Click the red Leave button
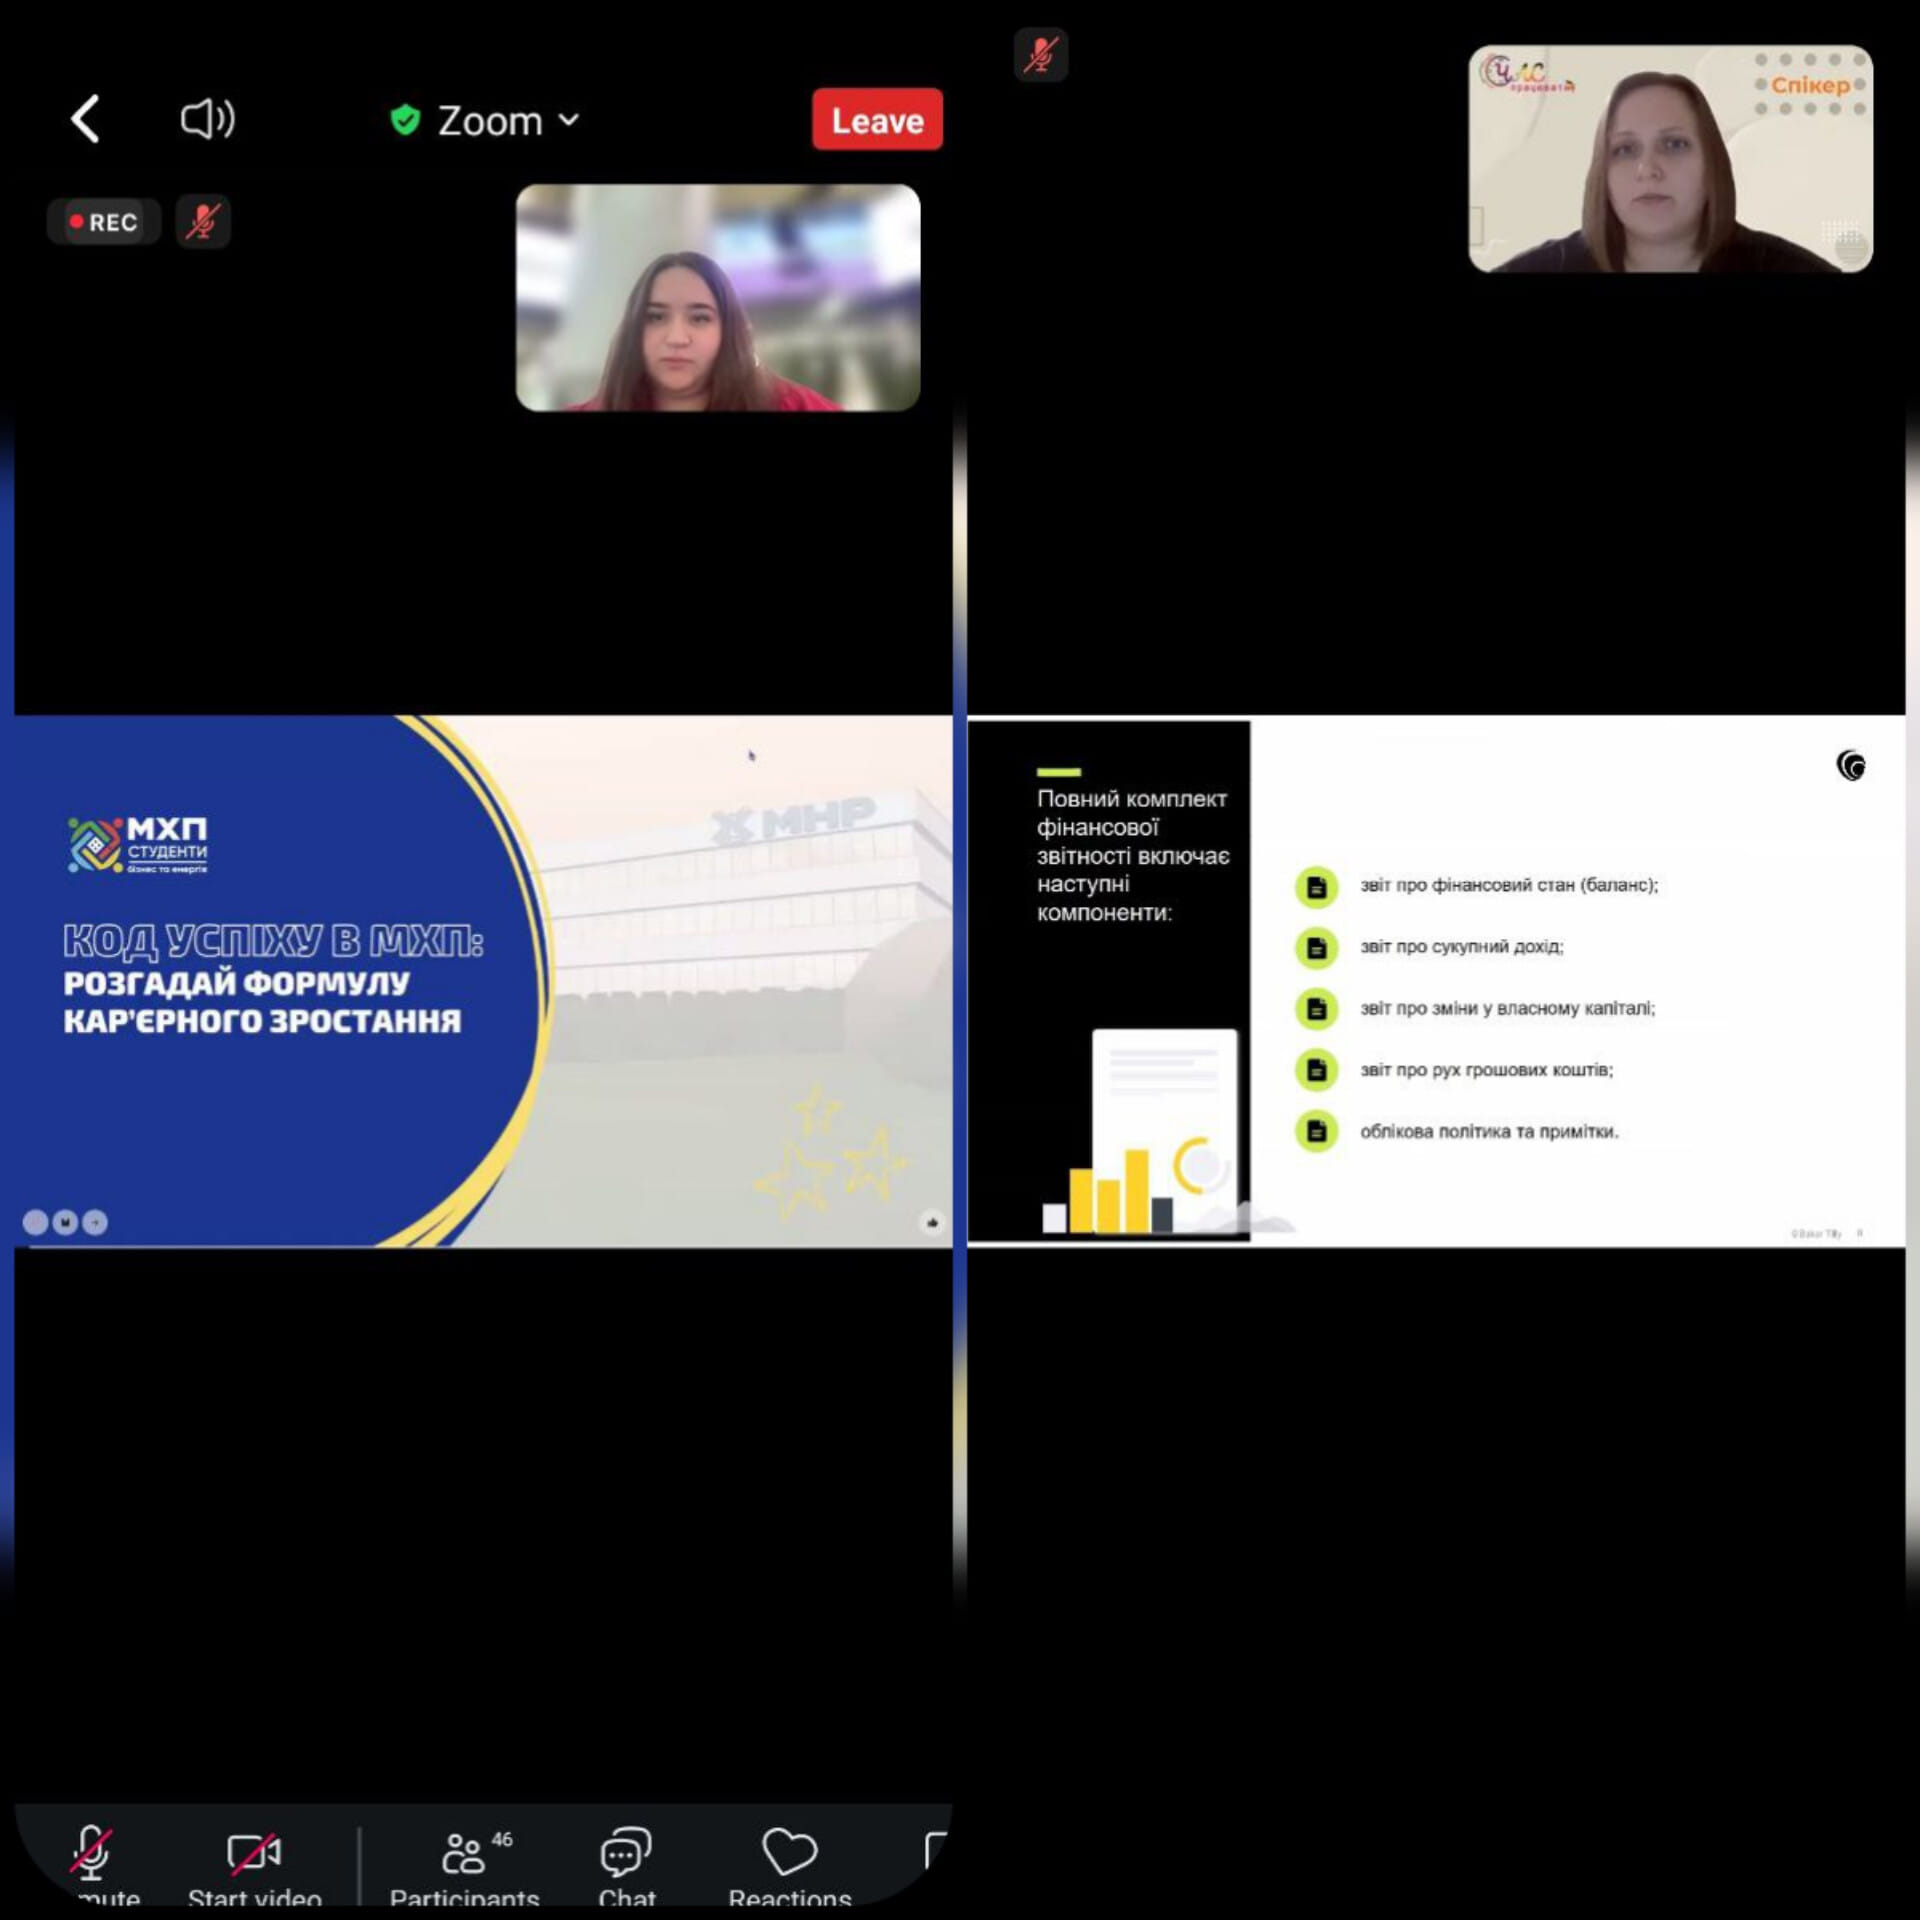Viewport: 1920px width, 1920px height. [877, 120]
